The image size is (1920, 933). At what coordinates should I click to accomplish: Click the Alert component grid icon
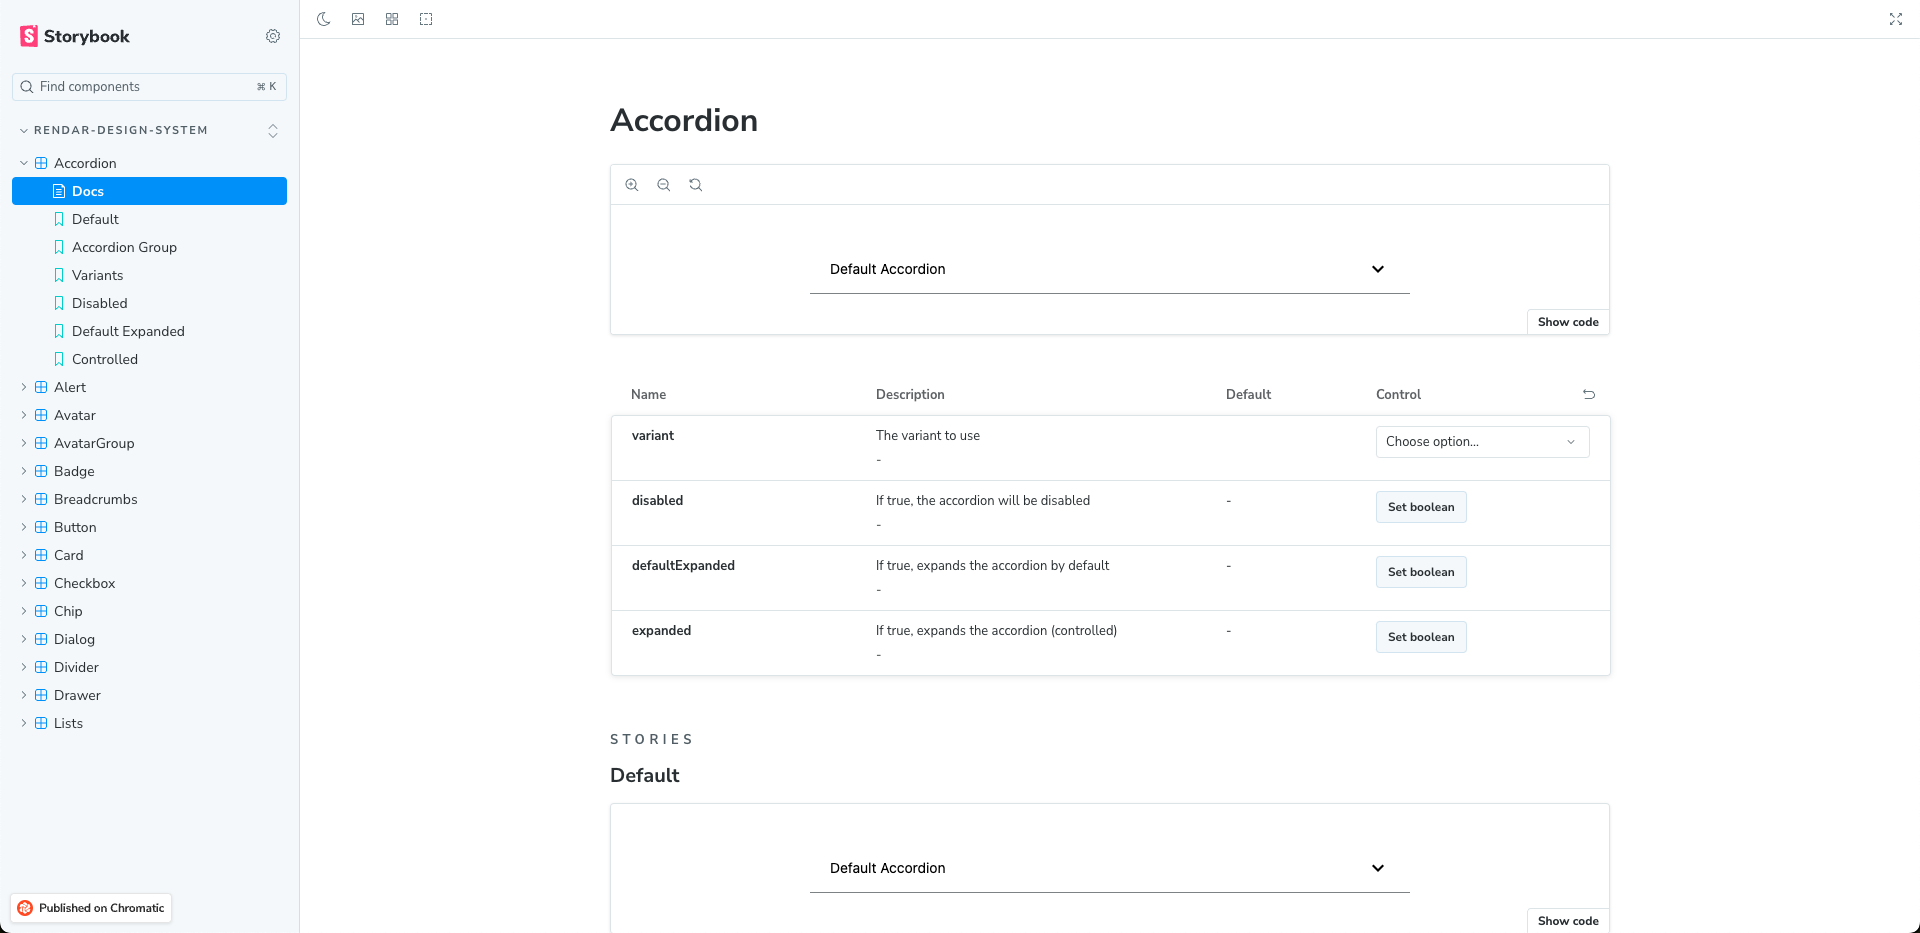coord(41,387)
